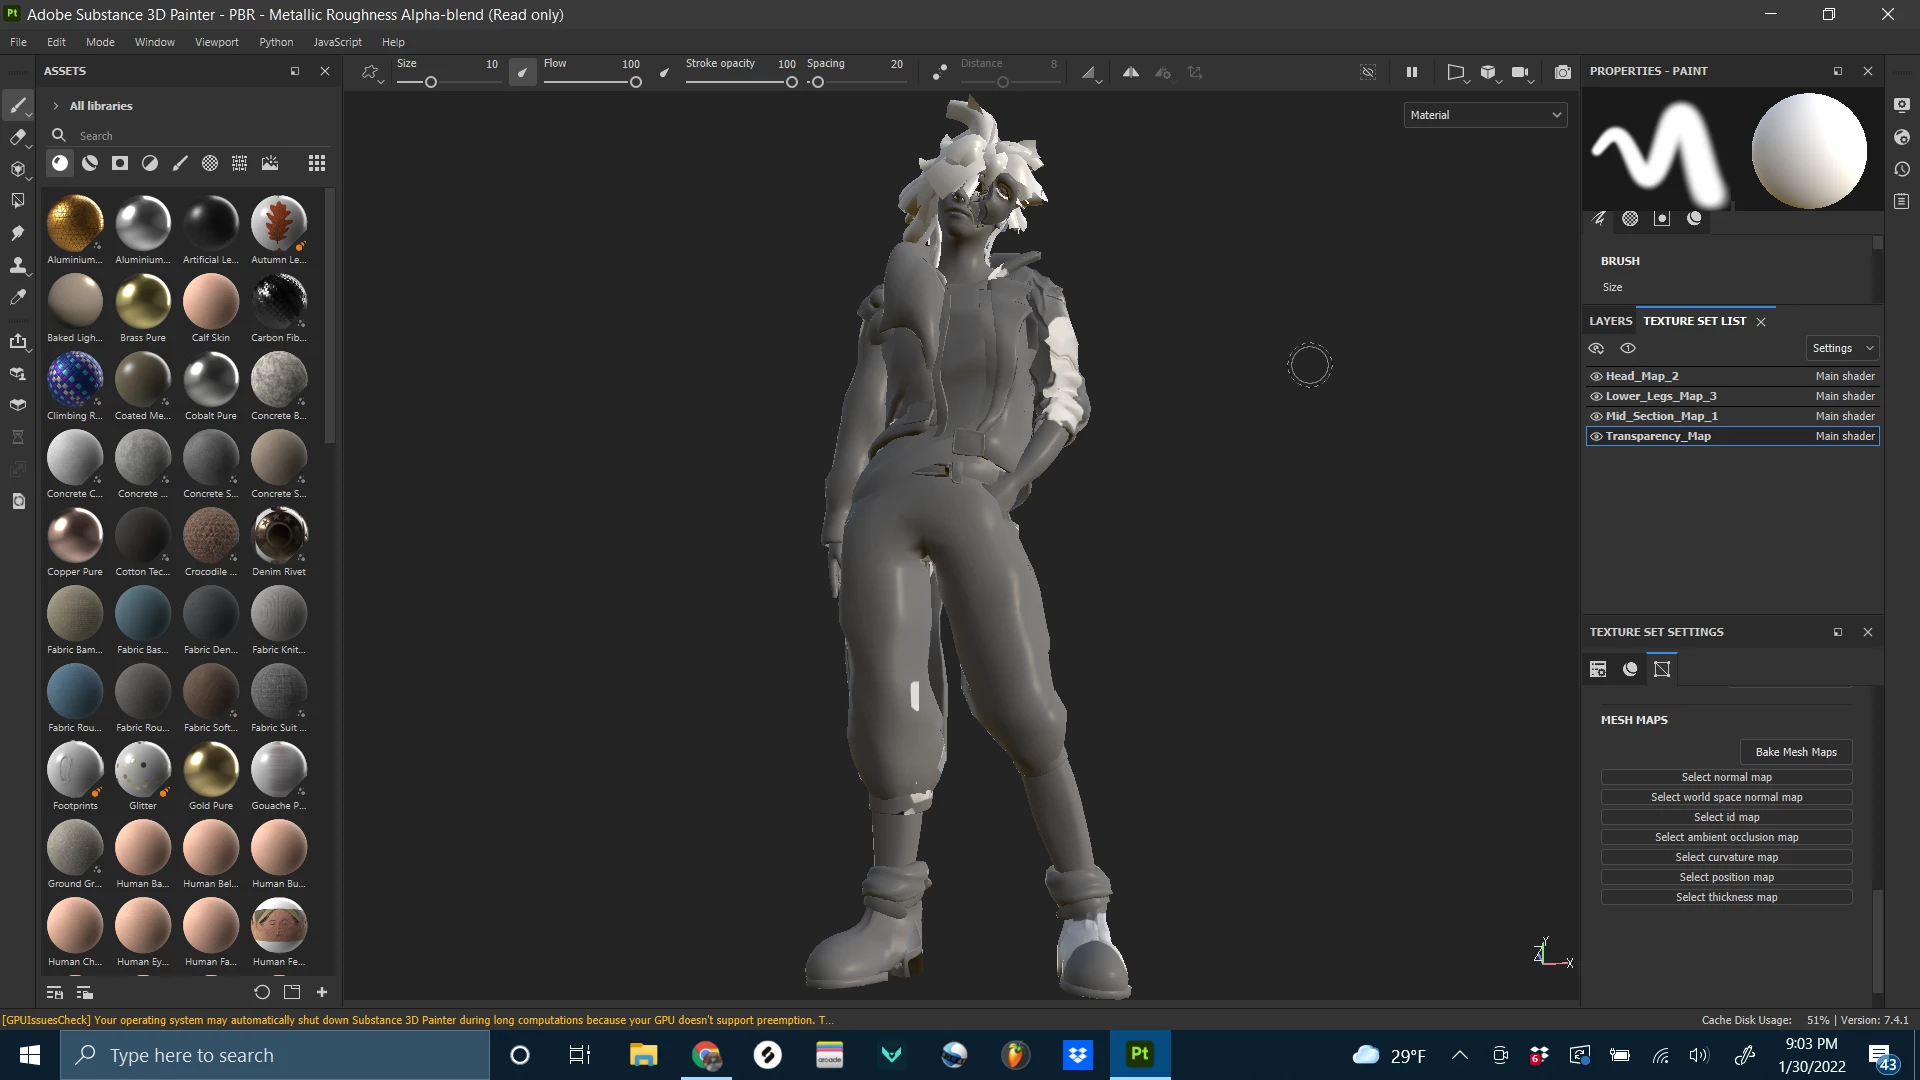Click the Bake Mesh Maps button
1920x1080 pixels.
tap(1795, 752)
